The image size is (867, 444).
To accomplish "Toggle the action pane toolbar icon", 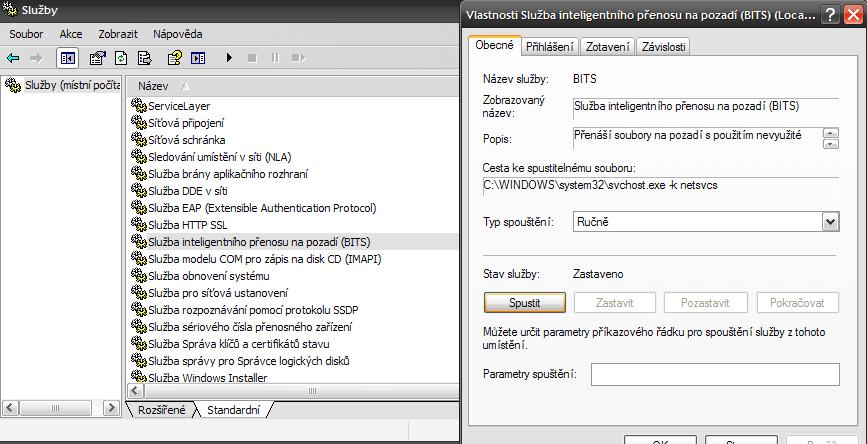I will pyautogui.click(x=198, y=58).
